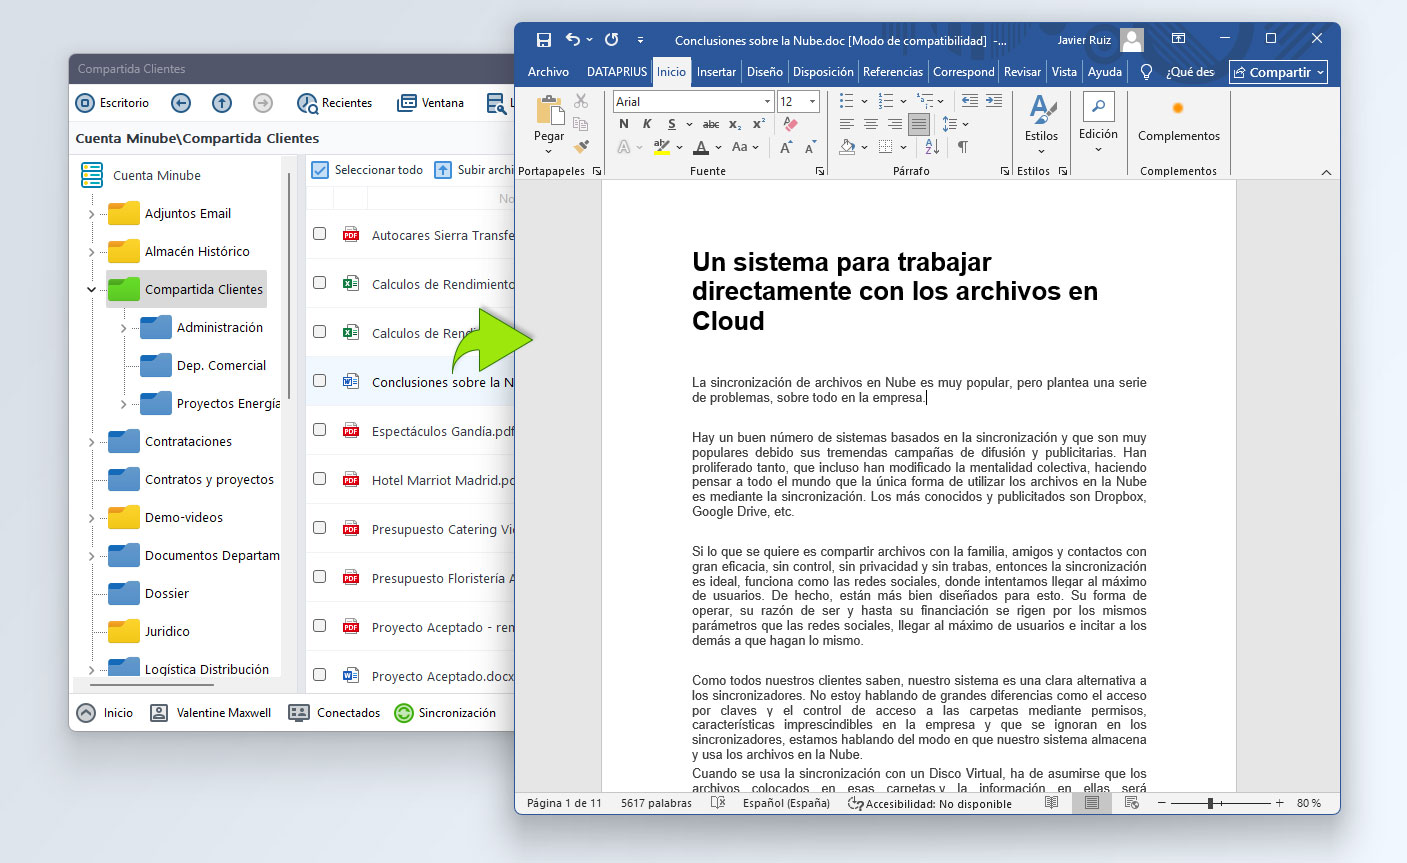
Task: Align the text to the right
Action: 895,124
